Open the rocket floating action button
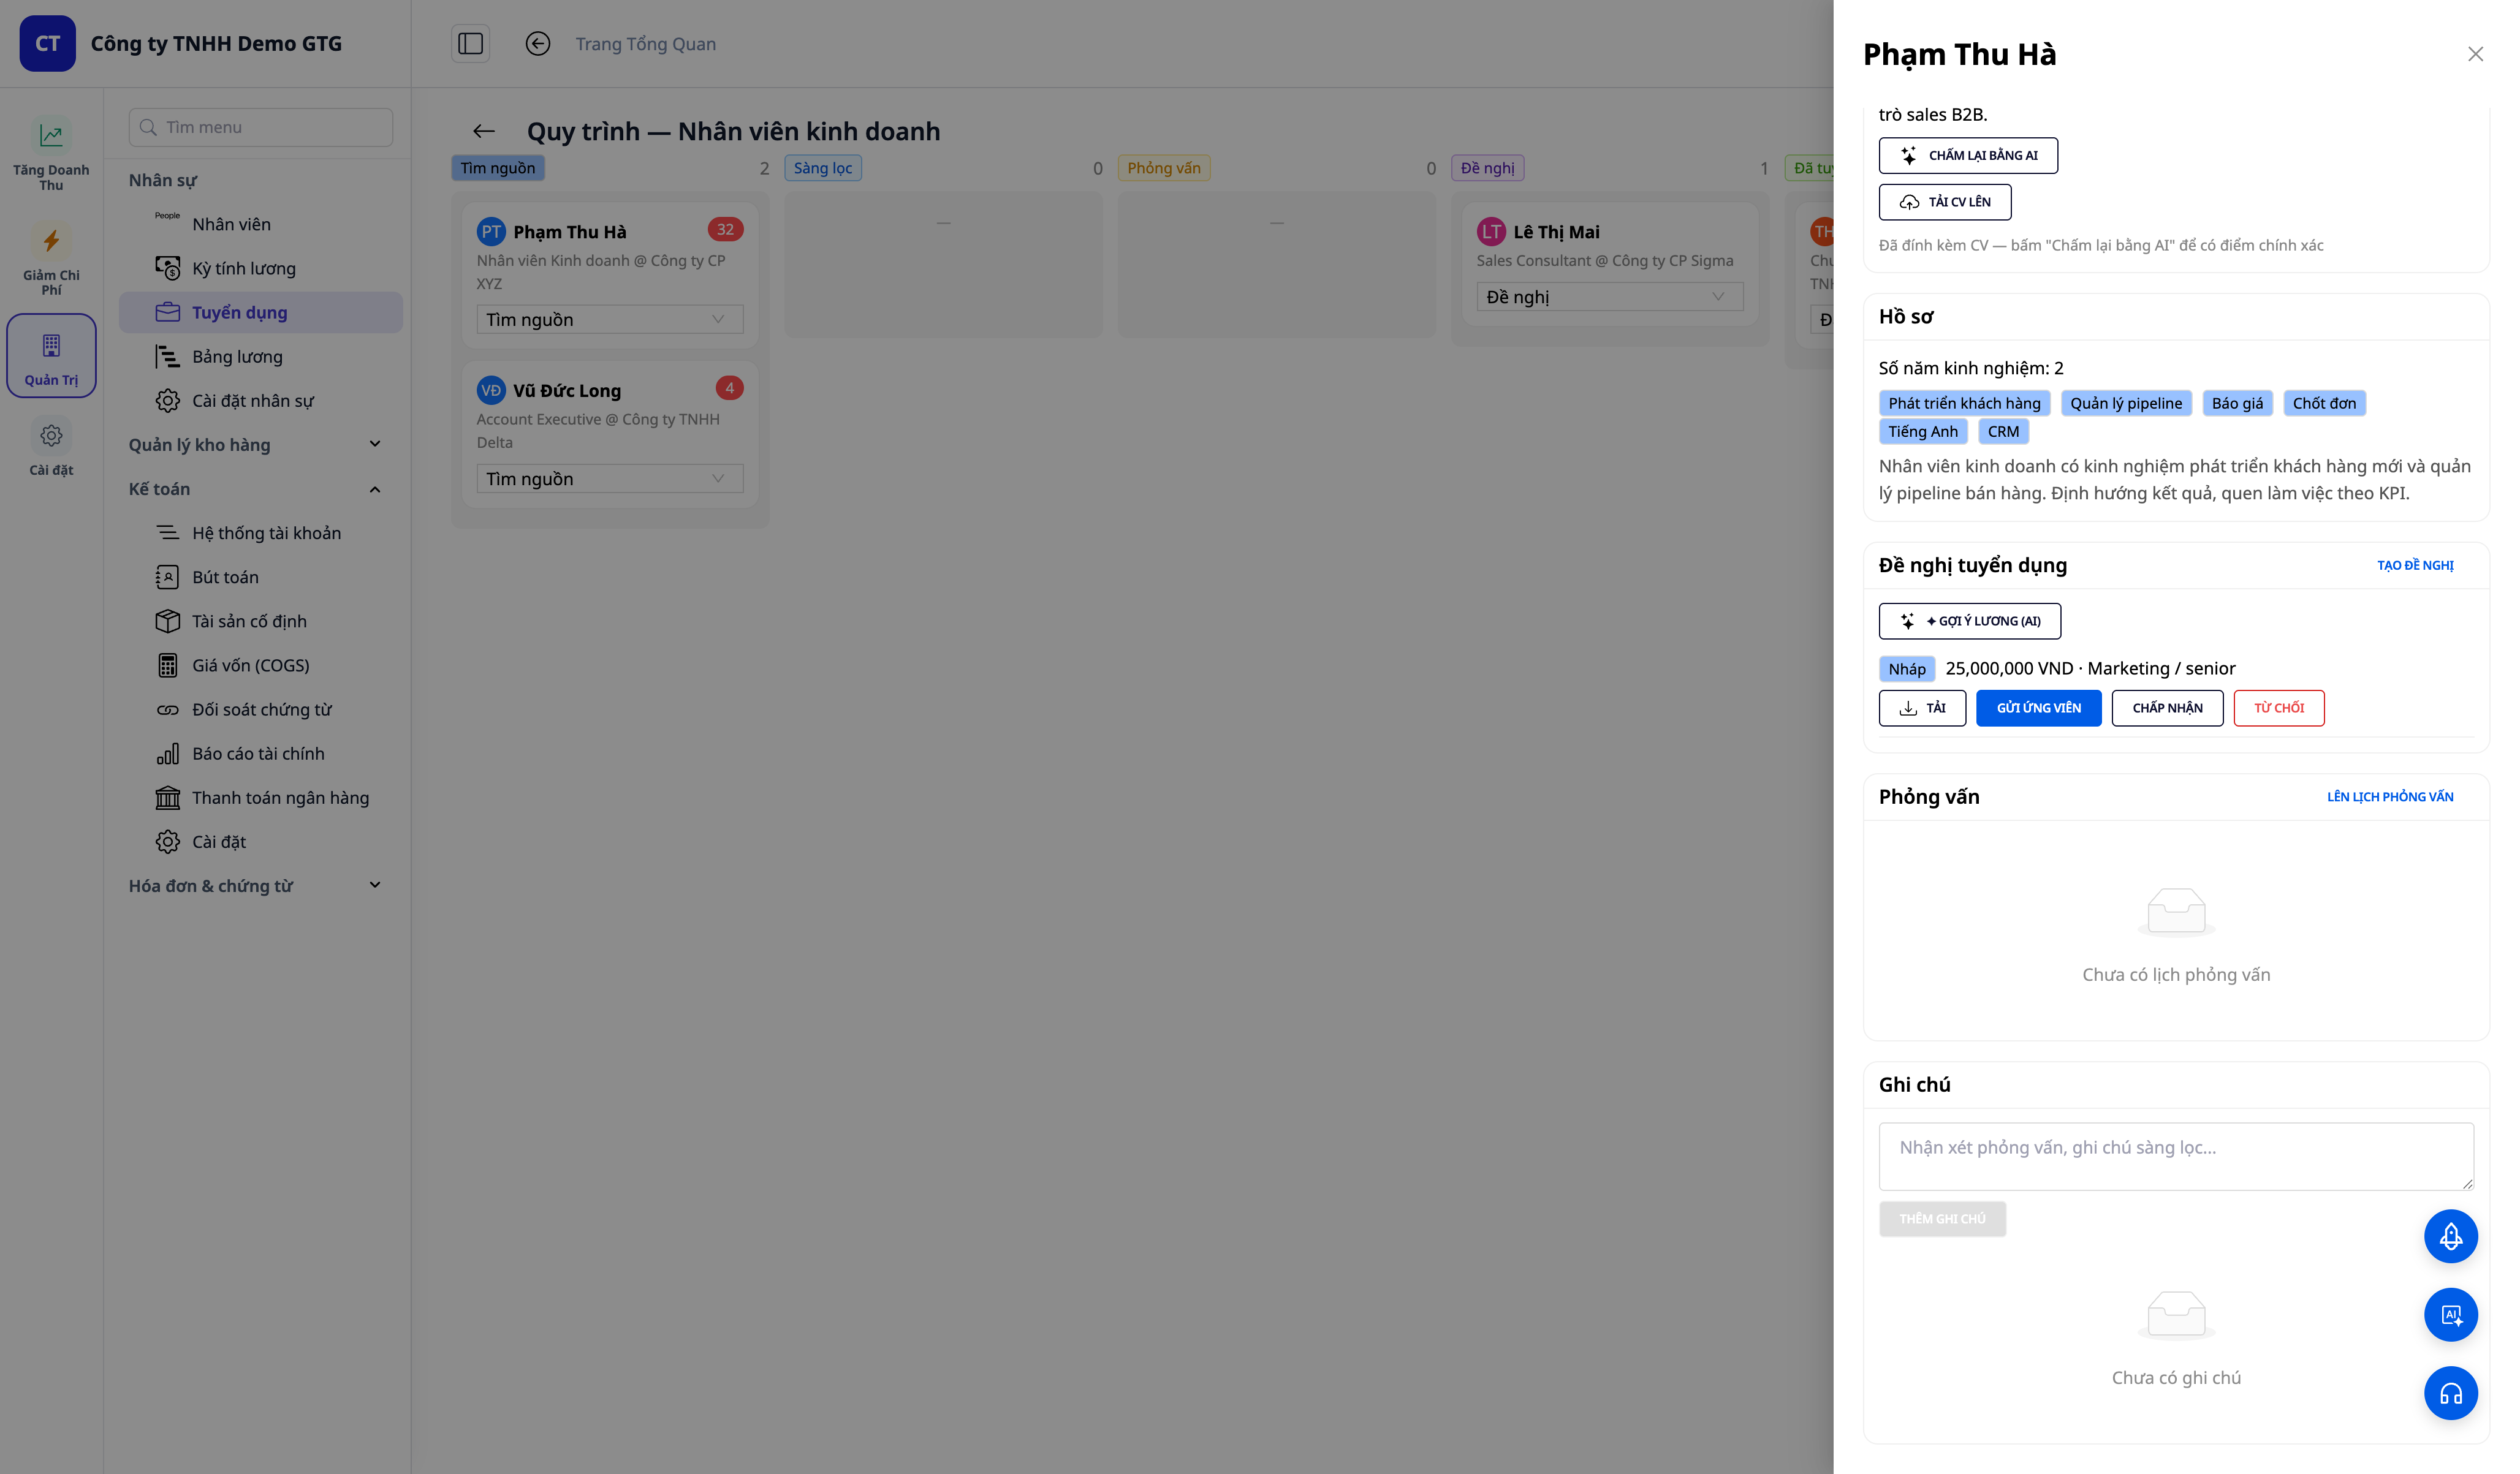Screen dimensions: 2520x1474 pos(2450,1237)
